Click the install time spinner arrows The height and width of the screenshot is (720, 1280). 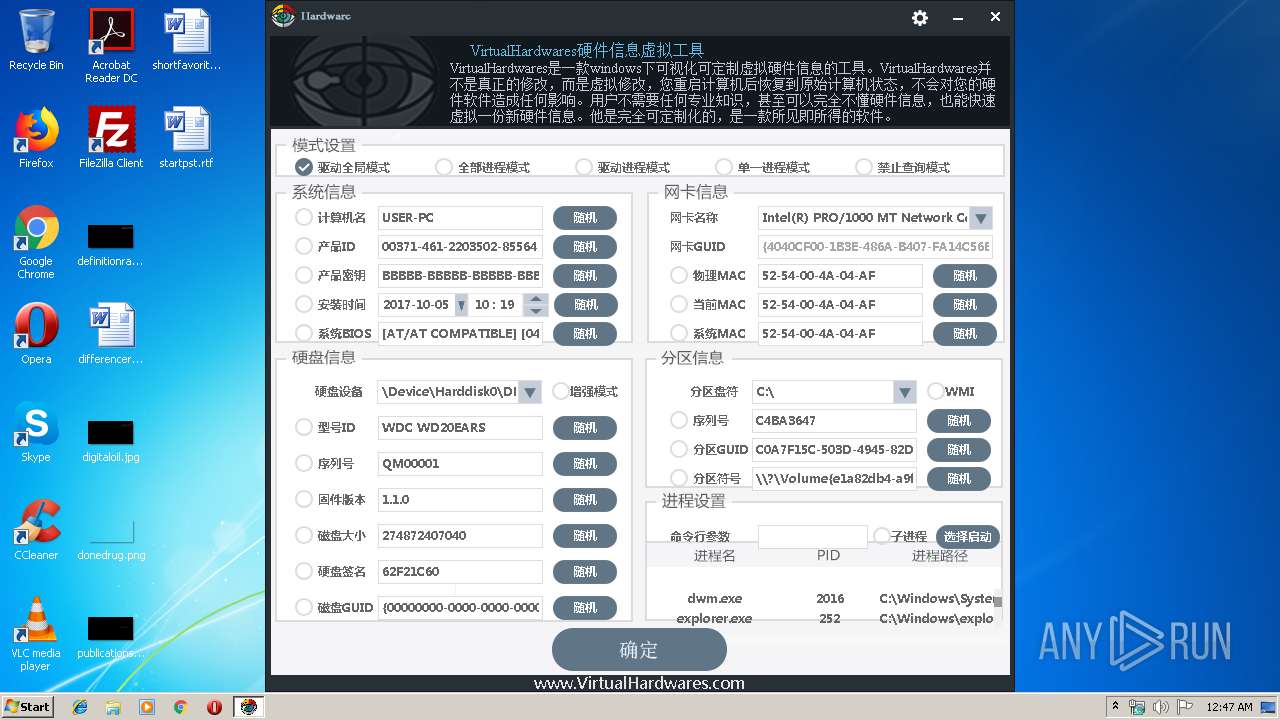536,305
